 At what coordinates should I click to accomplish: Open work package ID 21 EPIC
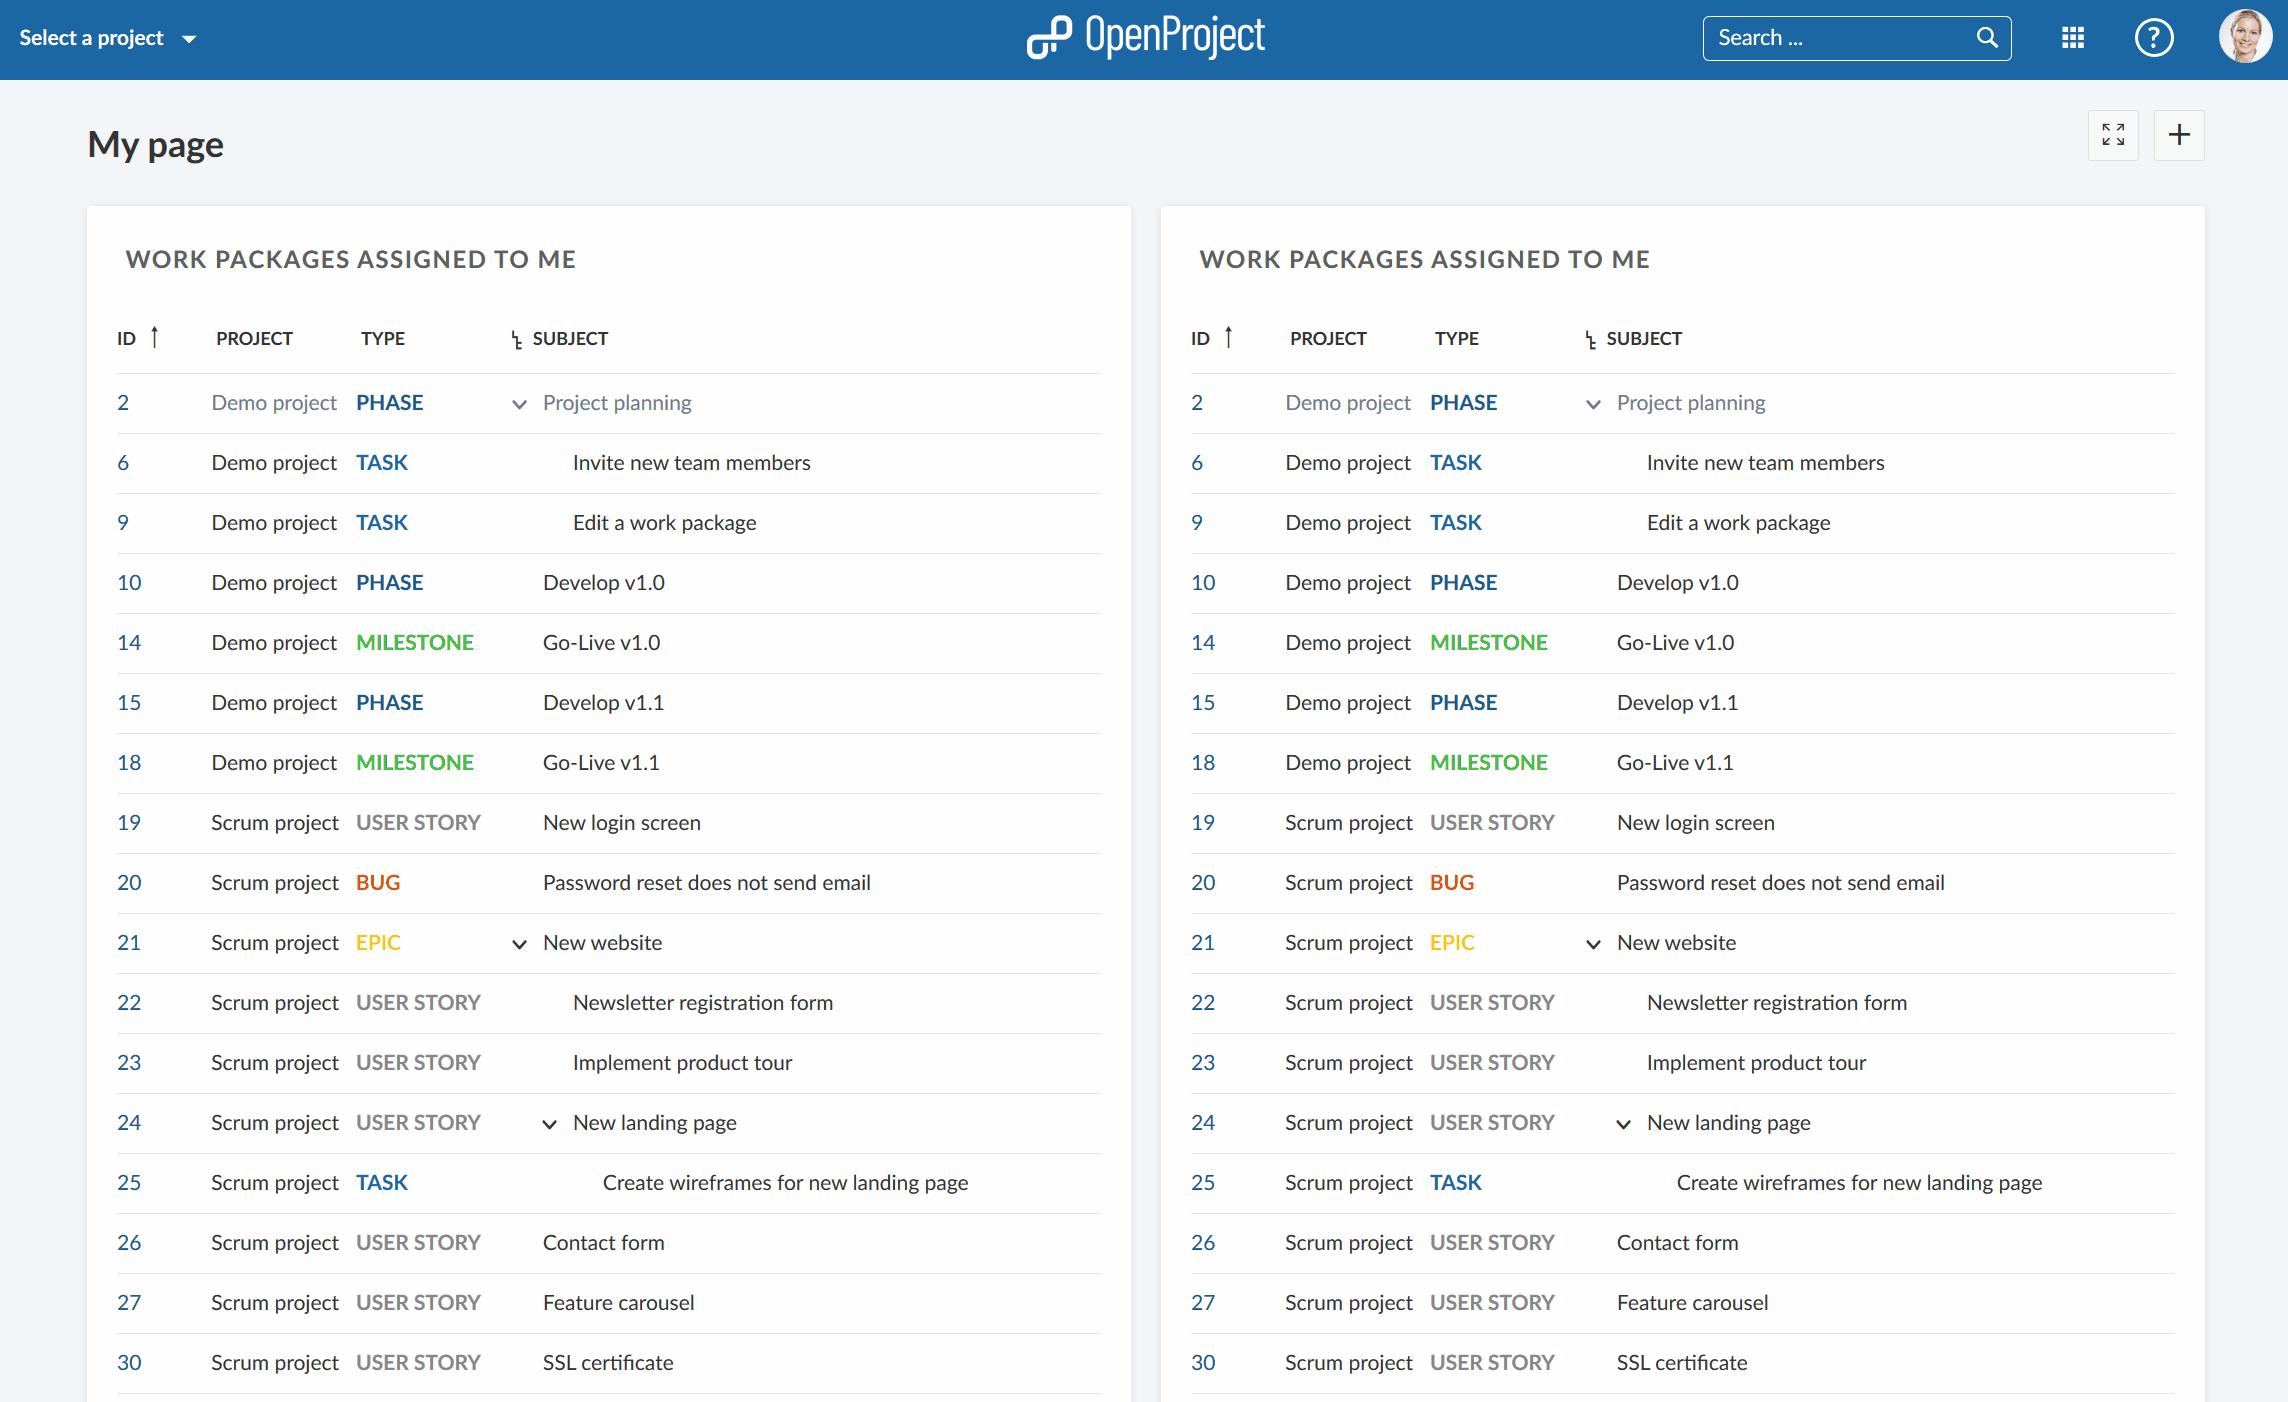coord(129,941)
